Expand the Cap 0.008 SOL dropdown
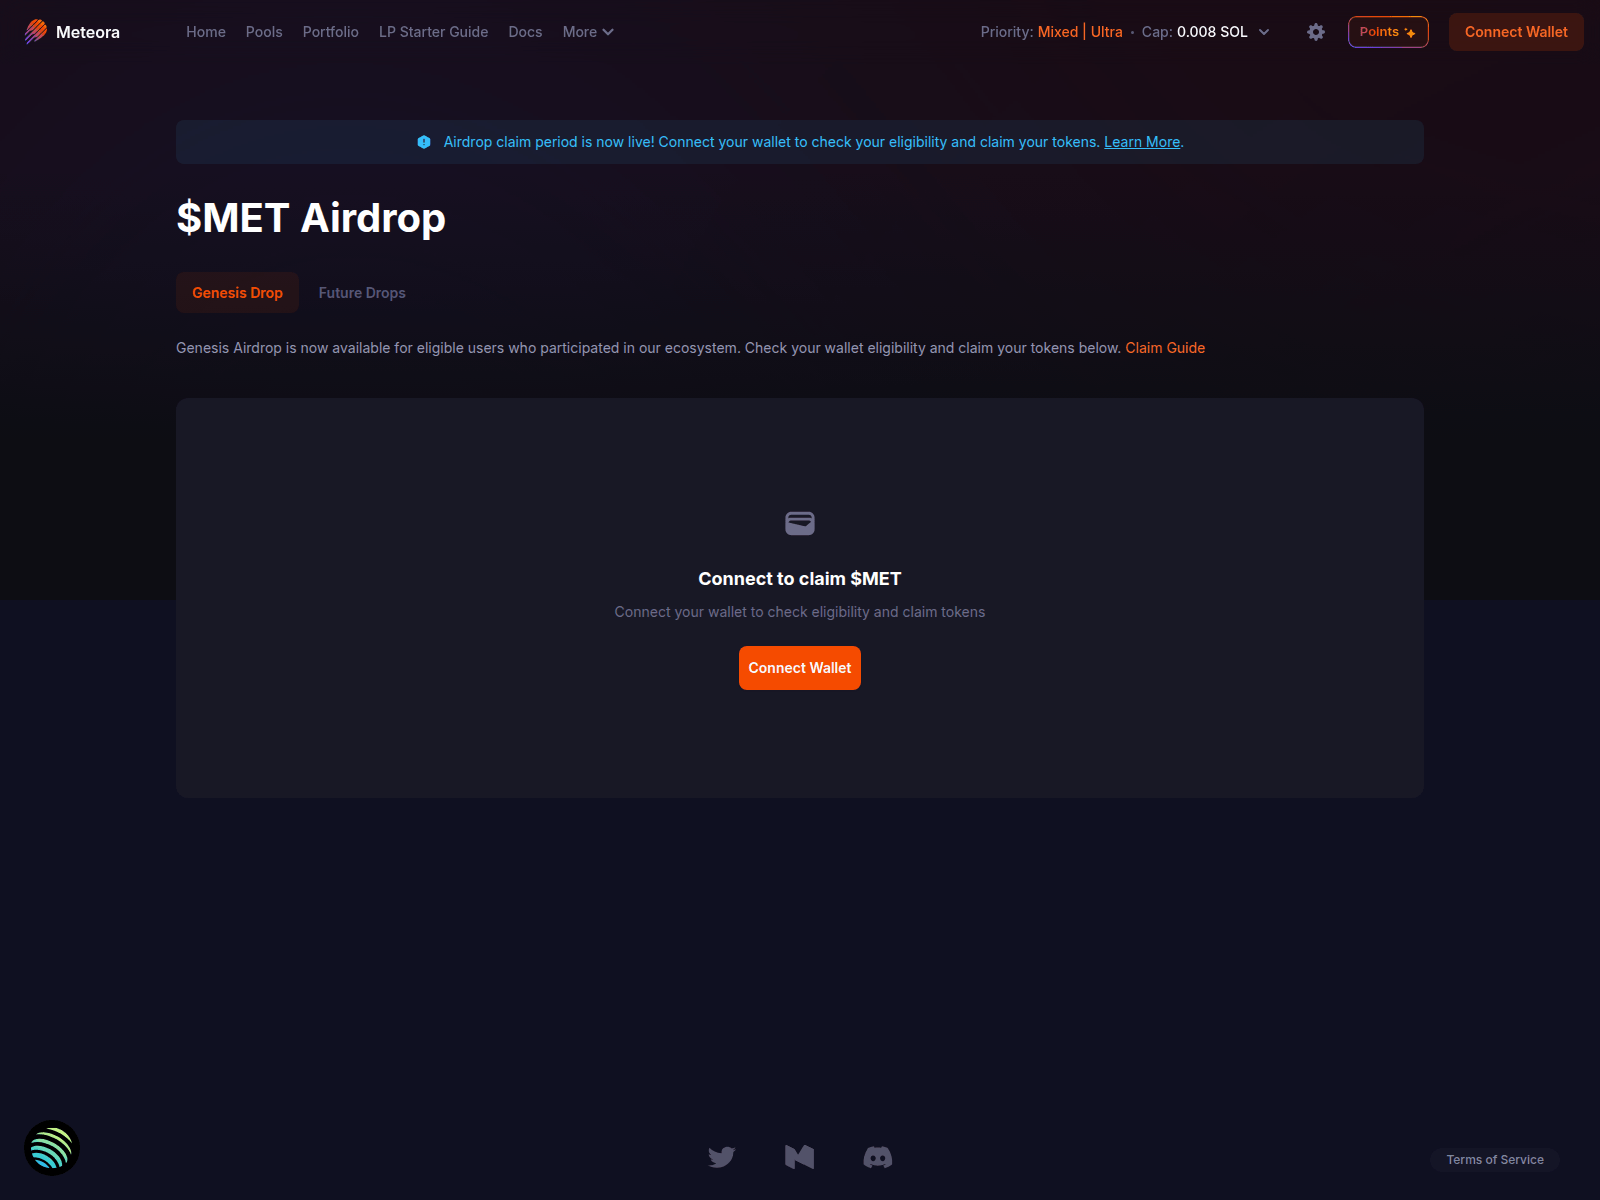This screenshot has height=1200, width=1600. click(1265, 32)
